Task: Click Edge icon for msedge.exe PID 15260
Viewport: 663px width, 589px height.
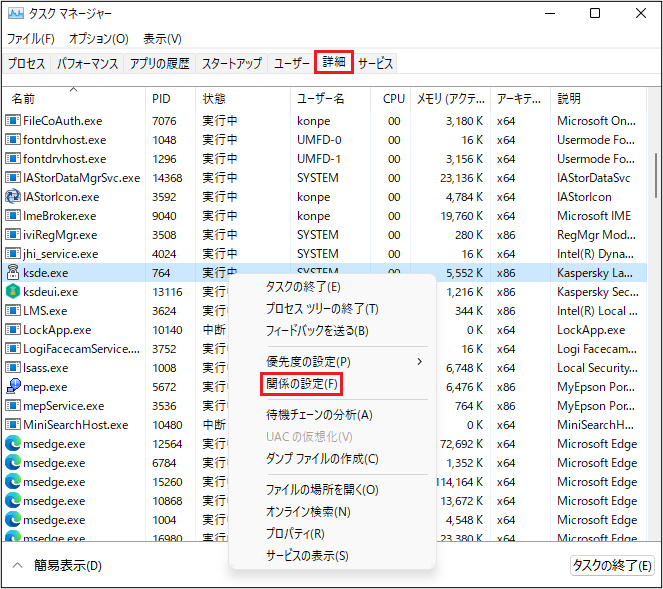Action: click(x=13, y=482)
